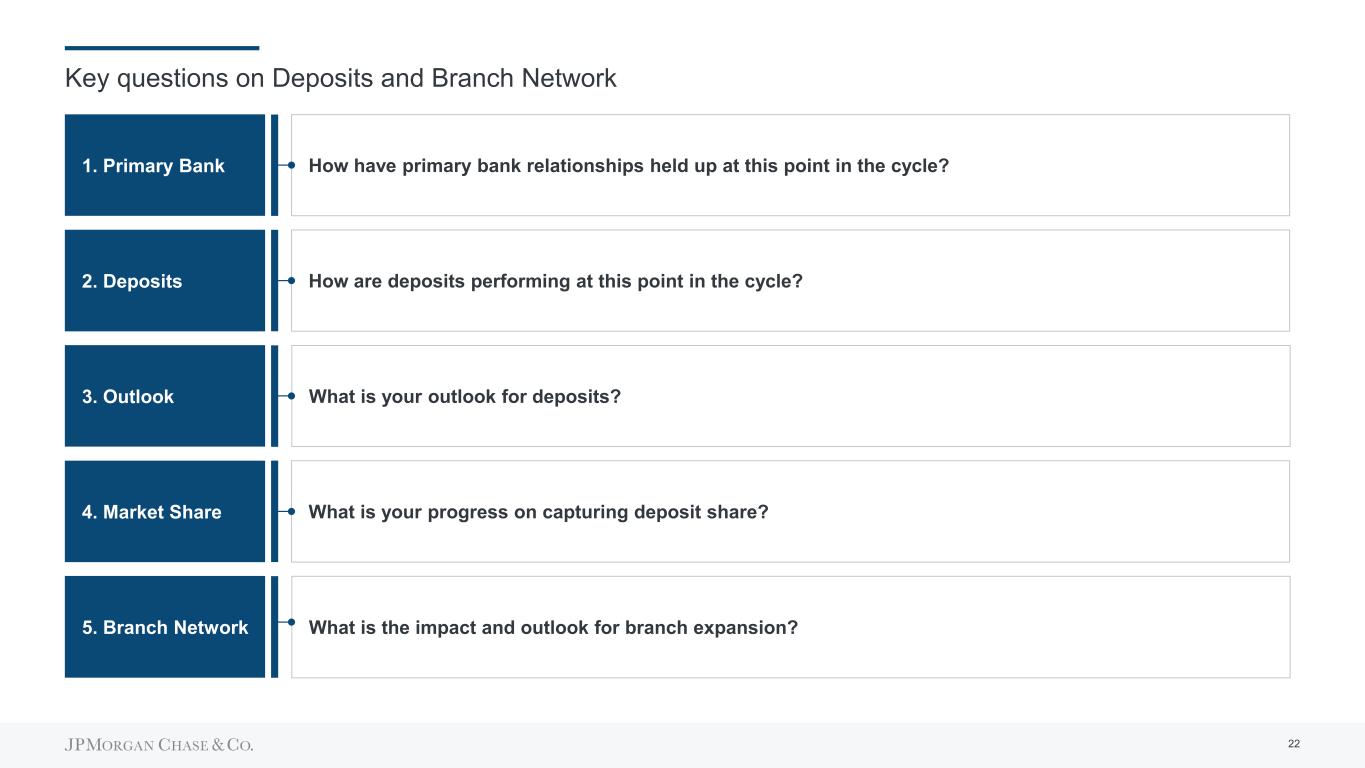Click the "What is your outlook for deposits?" text
This screenshot has width=1365, height=768.
(465, 397)
